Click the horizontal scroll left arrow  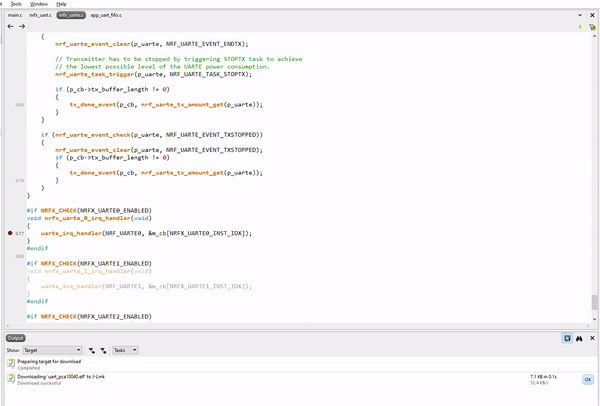pyautogui.click(x=8, y=326)
